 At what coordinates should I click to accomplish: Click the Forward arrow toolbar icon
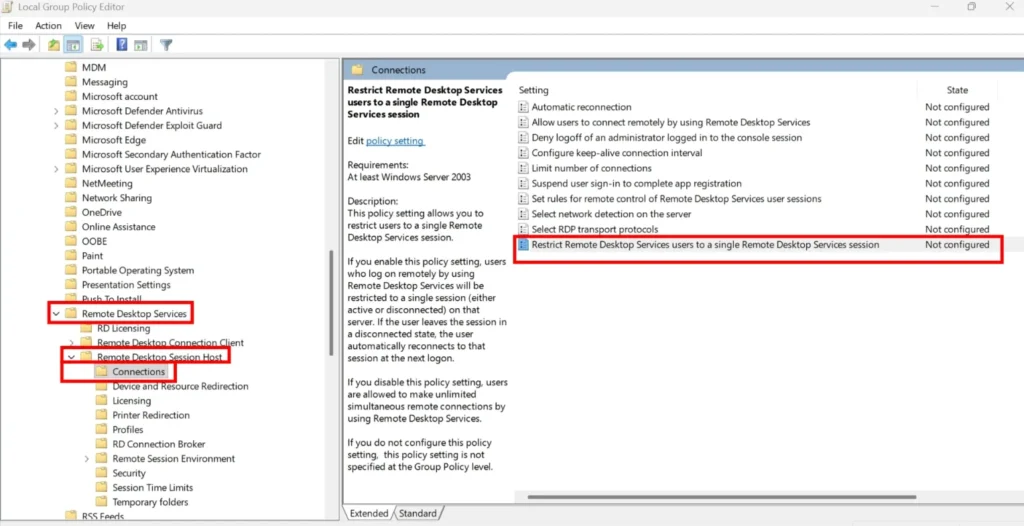click(27, 45)
